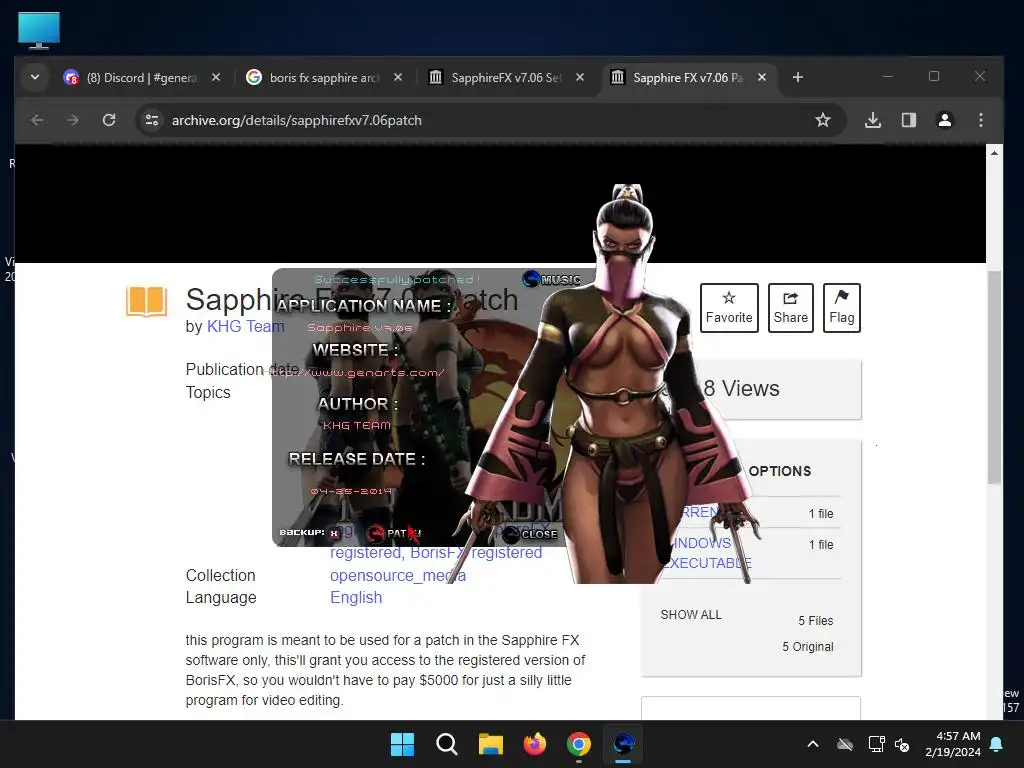Open File Explorer from the taskbar

pyautogui.click(x=490, y=744)
